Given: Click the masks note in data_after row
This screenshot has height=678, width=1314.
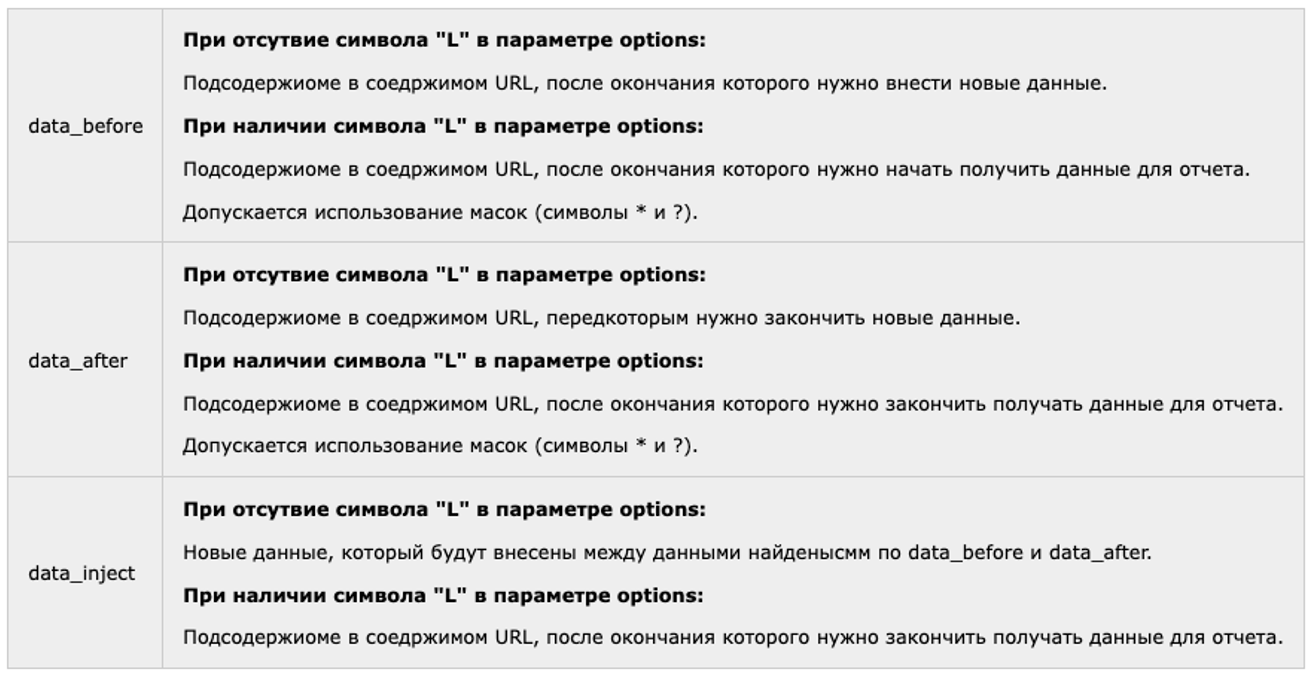Looking at the screenshot, I should pyautogui.click(x=439, y=446).
